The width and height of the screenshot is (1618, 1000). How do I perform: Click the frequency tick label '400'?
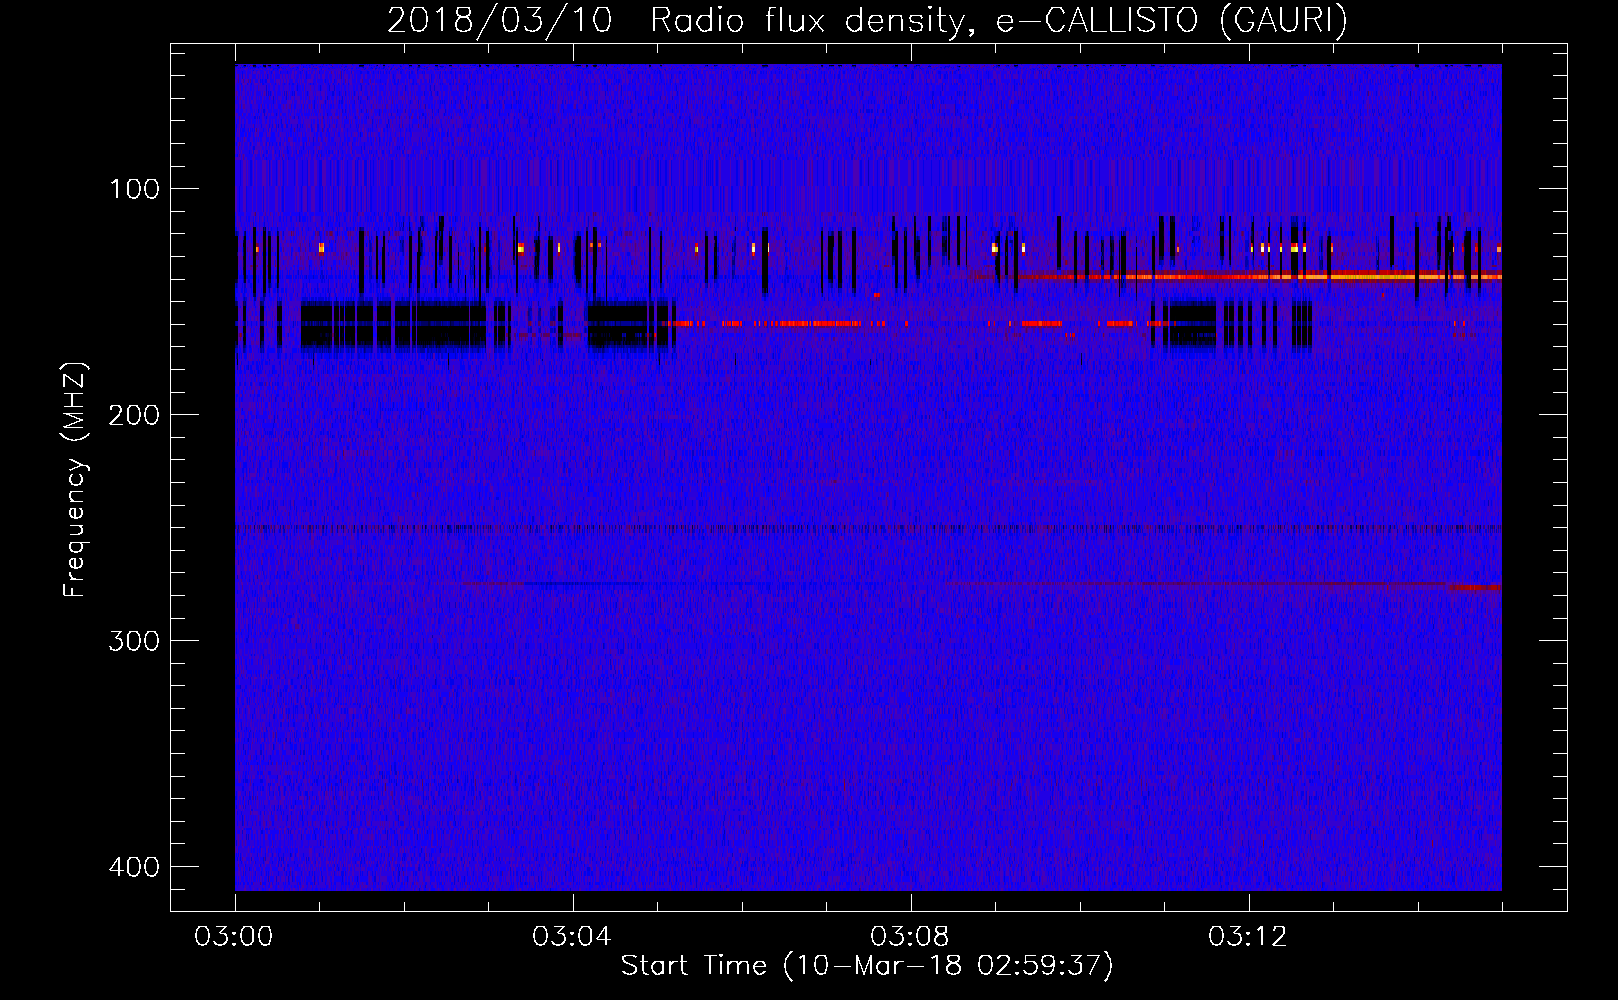point(134,867)
